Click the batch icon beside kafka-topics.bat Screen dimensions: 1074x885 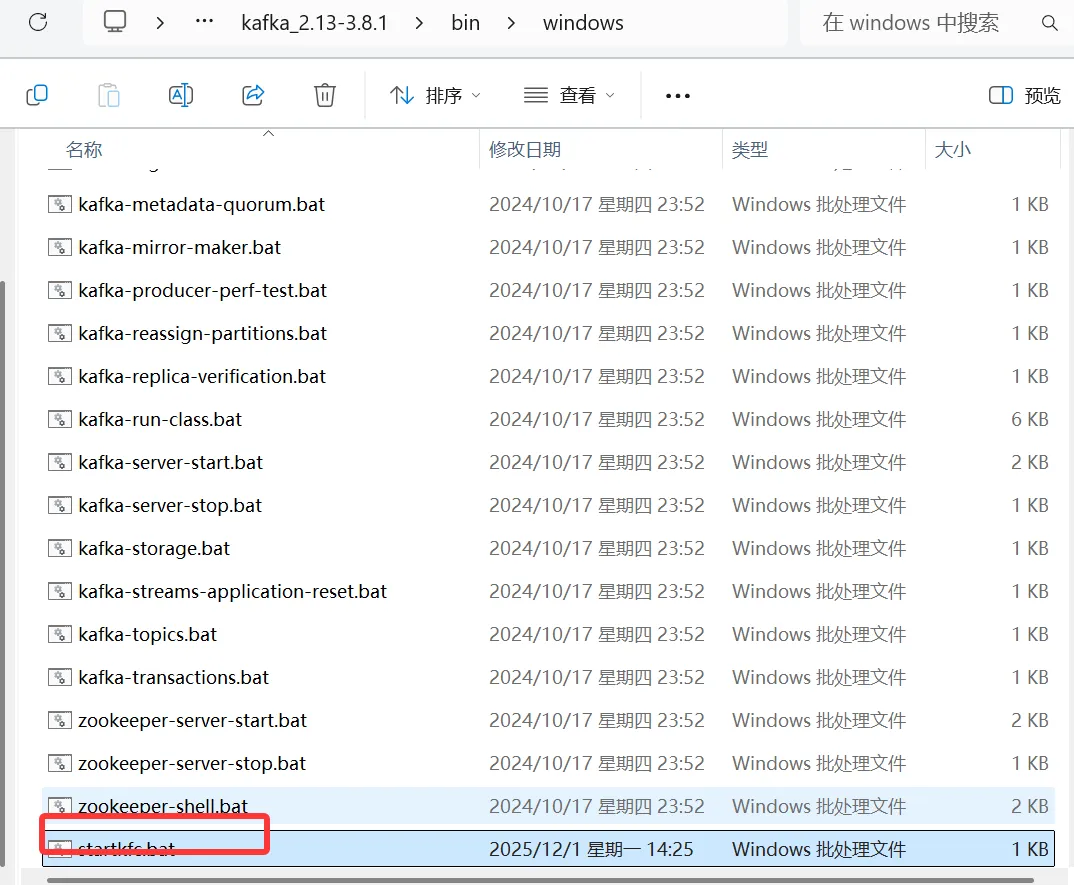pos(60,634)
